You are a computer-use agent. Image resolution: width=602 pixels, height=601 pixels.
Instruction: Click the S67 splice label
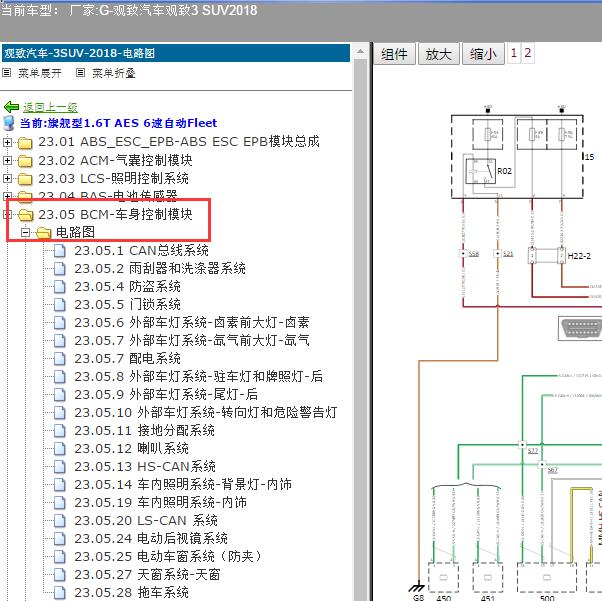(x=552, y=470)
